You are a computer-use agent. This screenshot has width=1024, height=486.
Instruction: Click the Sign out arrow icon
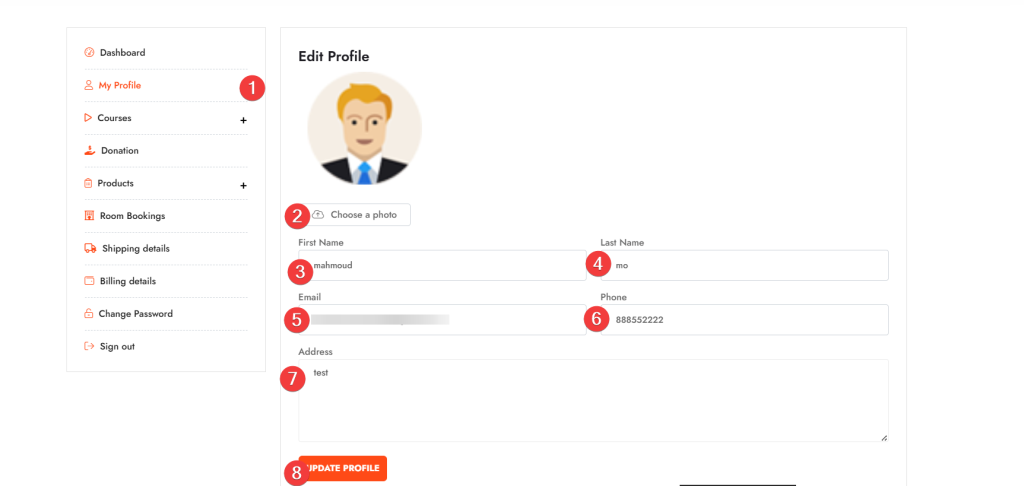(89, 347)
